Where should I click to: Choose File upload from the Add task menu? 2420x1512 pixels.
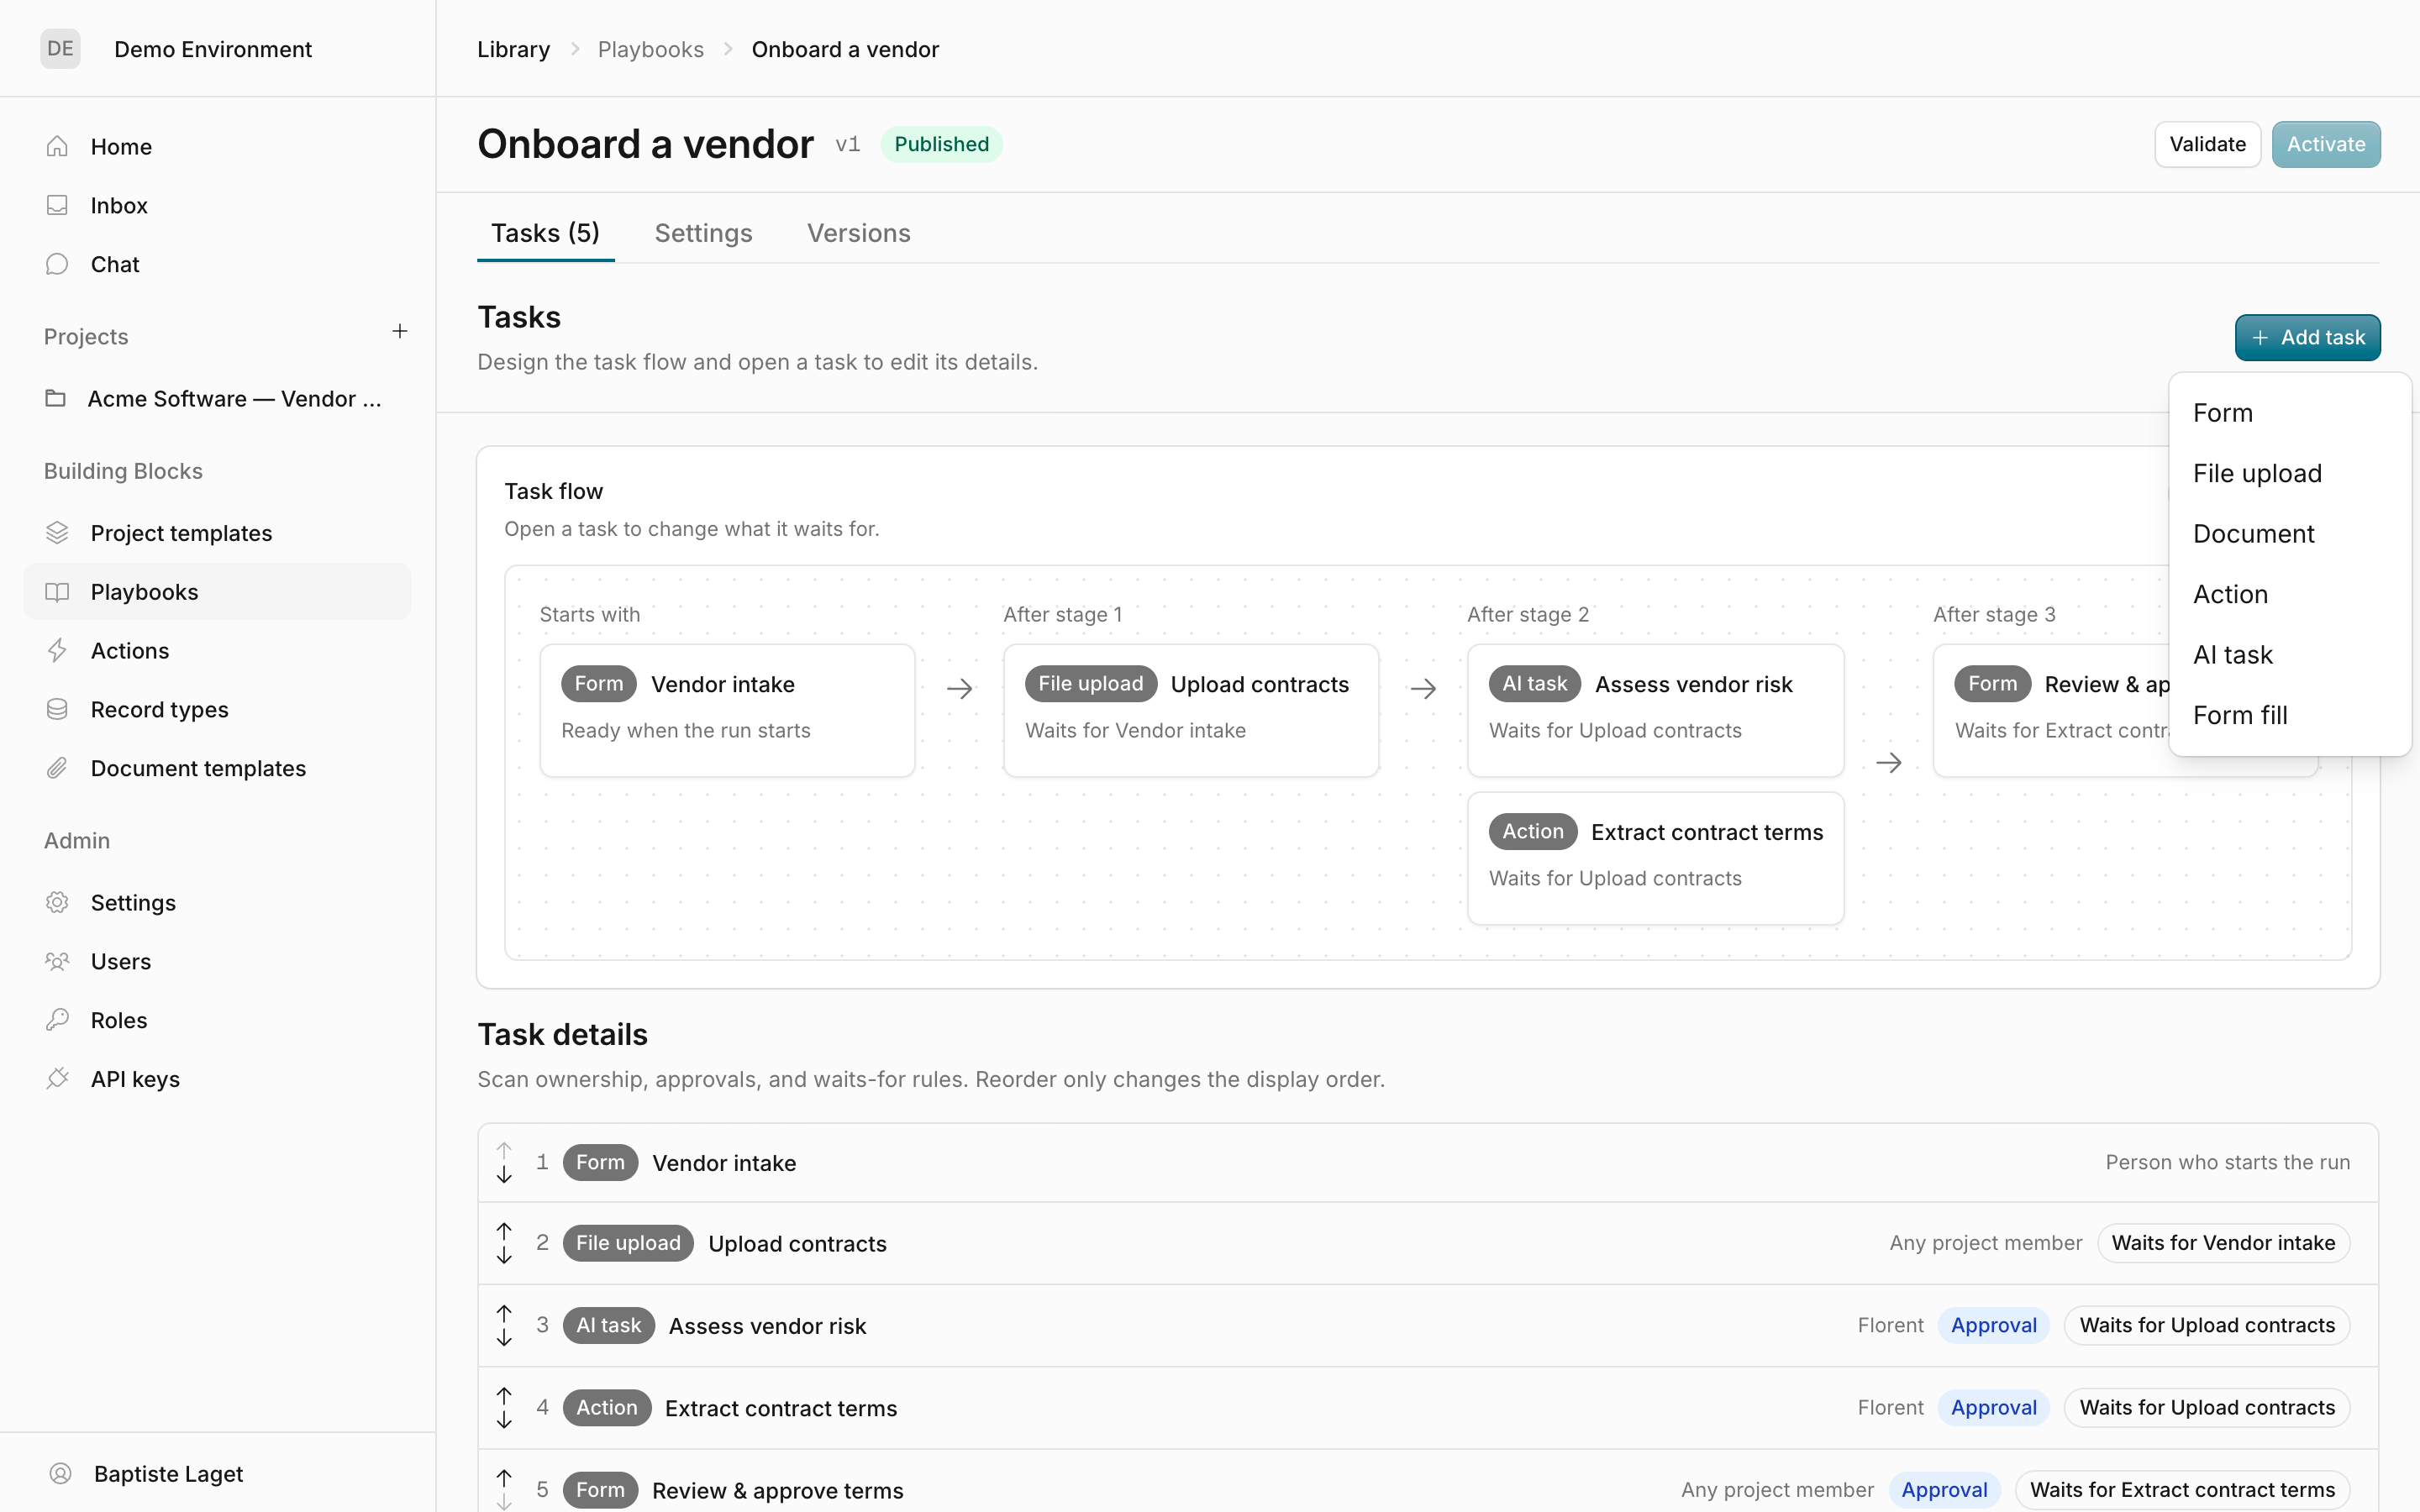point(2290,473)
